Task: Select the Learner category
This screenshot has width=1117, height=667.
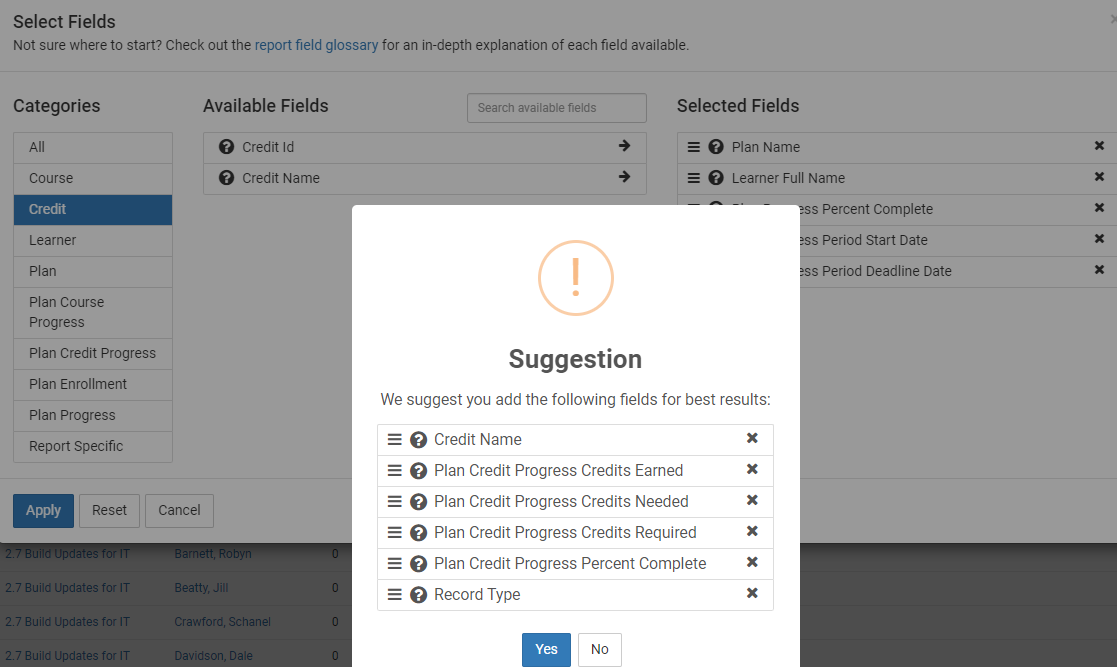Action: (x=93, y=241)
